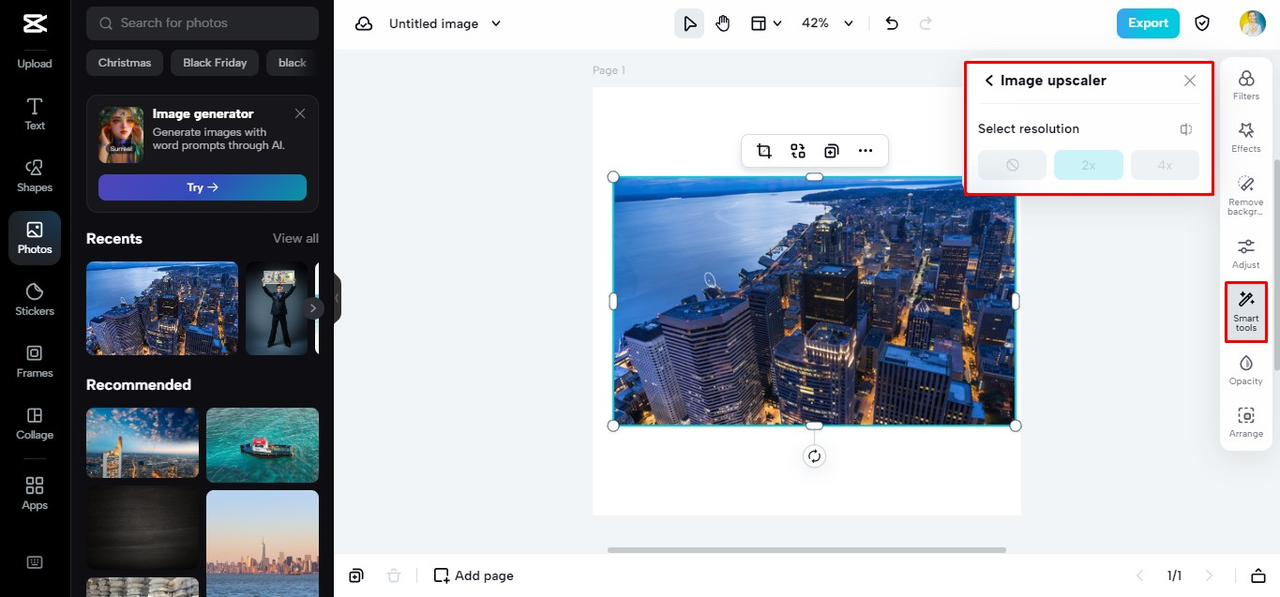The width and height of the screenshot is (1280, 597).
Task: Open the Frames panel
Action: (34, 362)
